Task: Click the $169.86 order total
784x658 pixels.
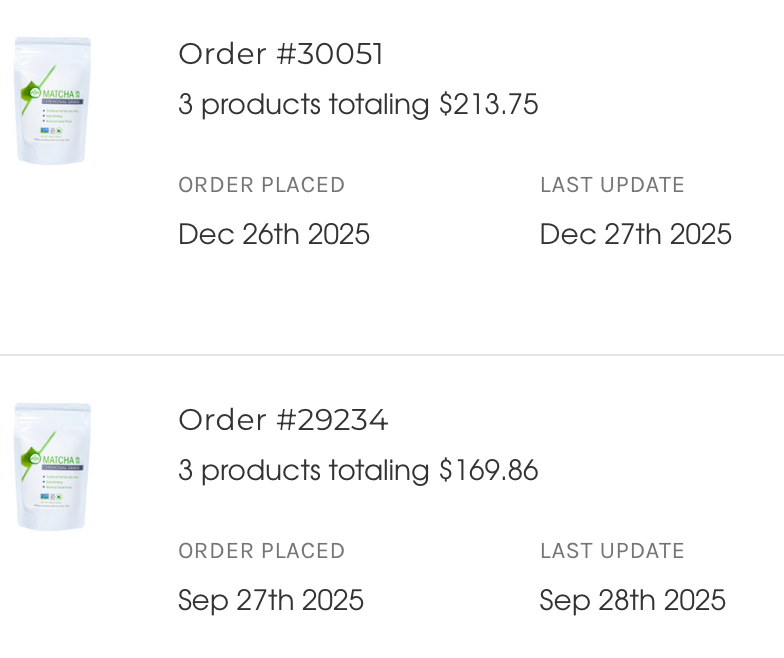Action: click(x=489, y=470)
